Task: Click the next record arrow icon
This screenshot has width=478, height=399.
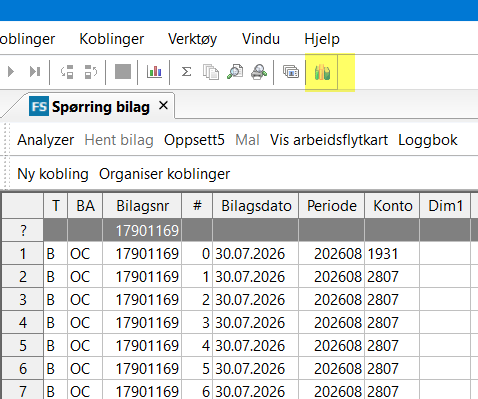Action: [x=11, y=72]
